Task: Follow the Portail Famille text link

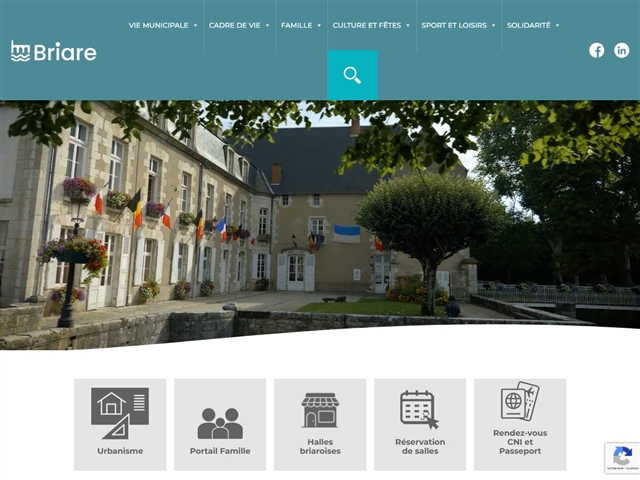Action: 220,451
